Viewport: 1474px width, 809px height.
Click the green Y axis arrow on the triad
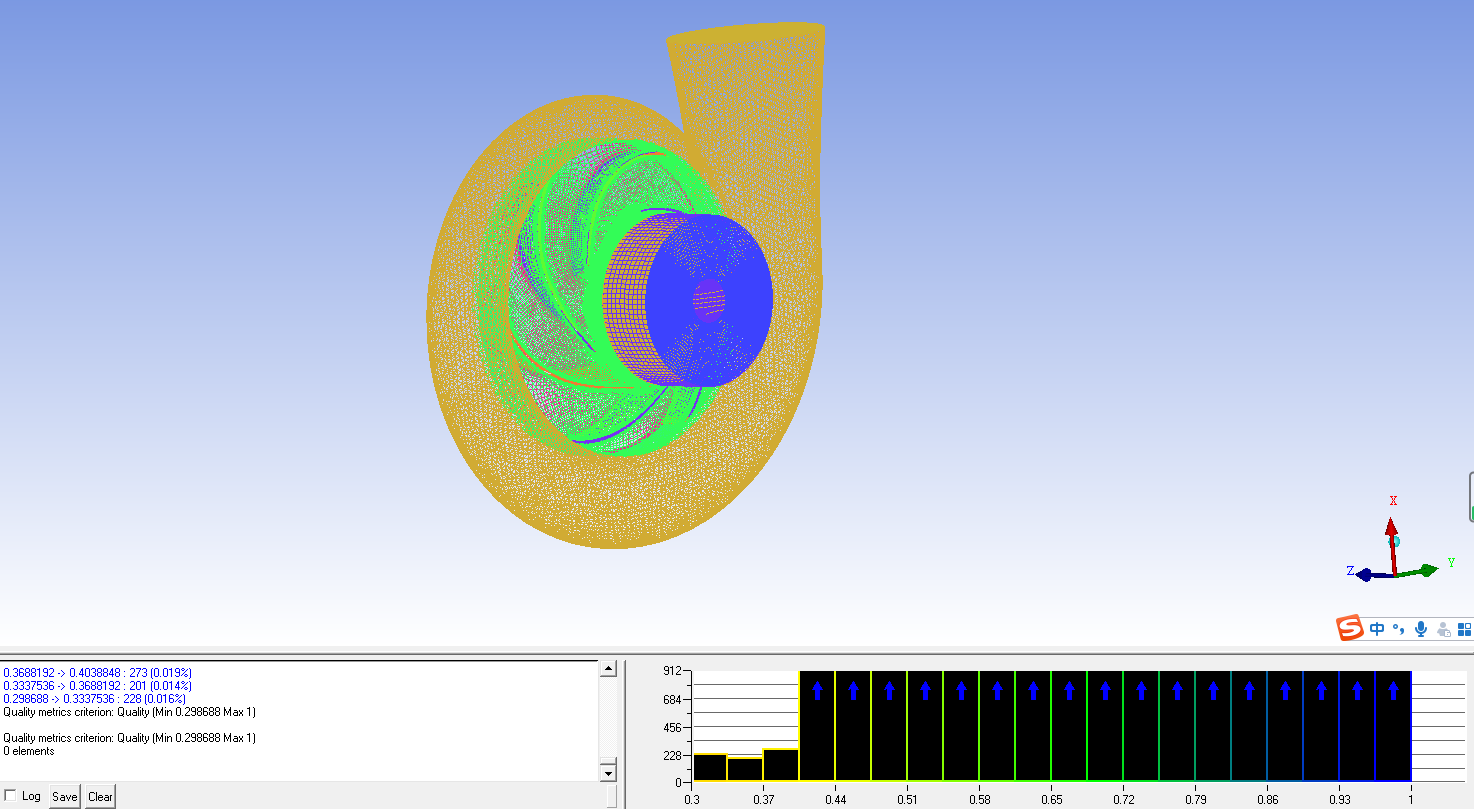pos(1424,571)
